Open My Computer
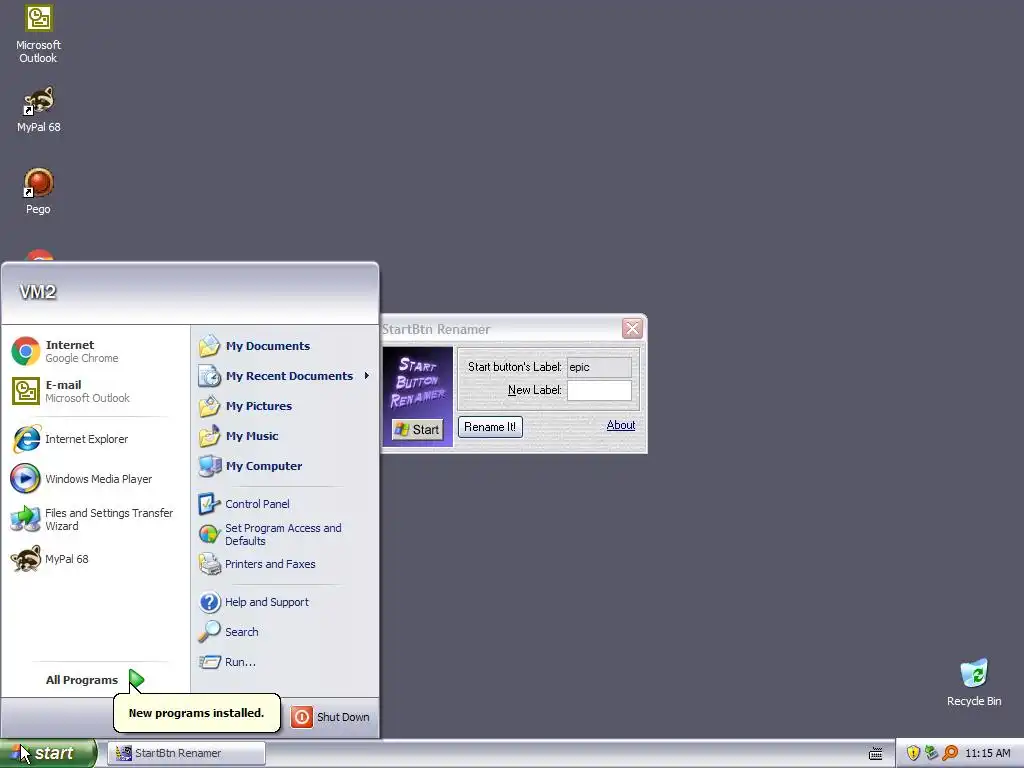The width and height of the screenshot is (1024, 768). point(284,466)
